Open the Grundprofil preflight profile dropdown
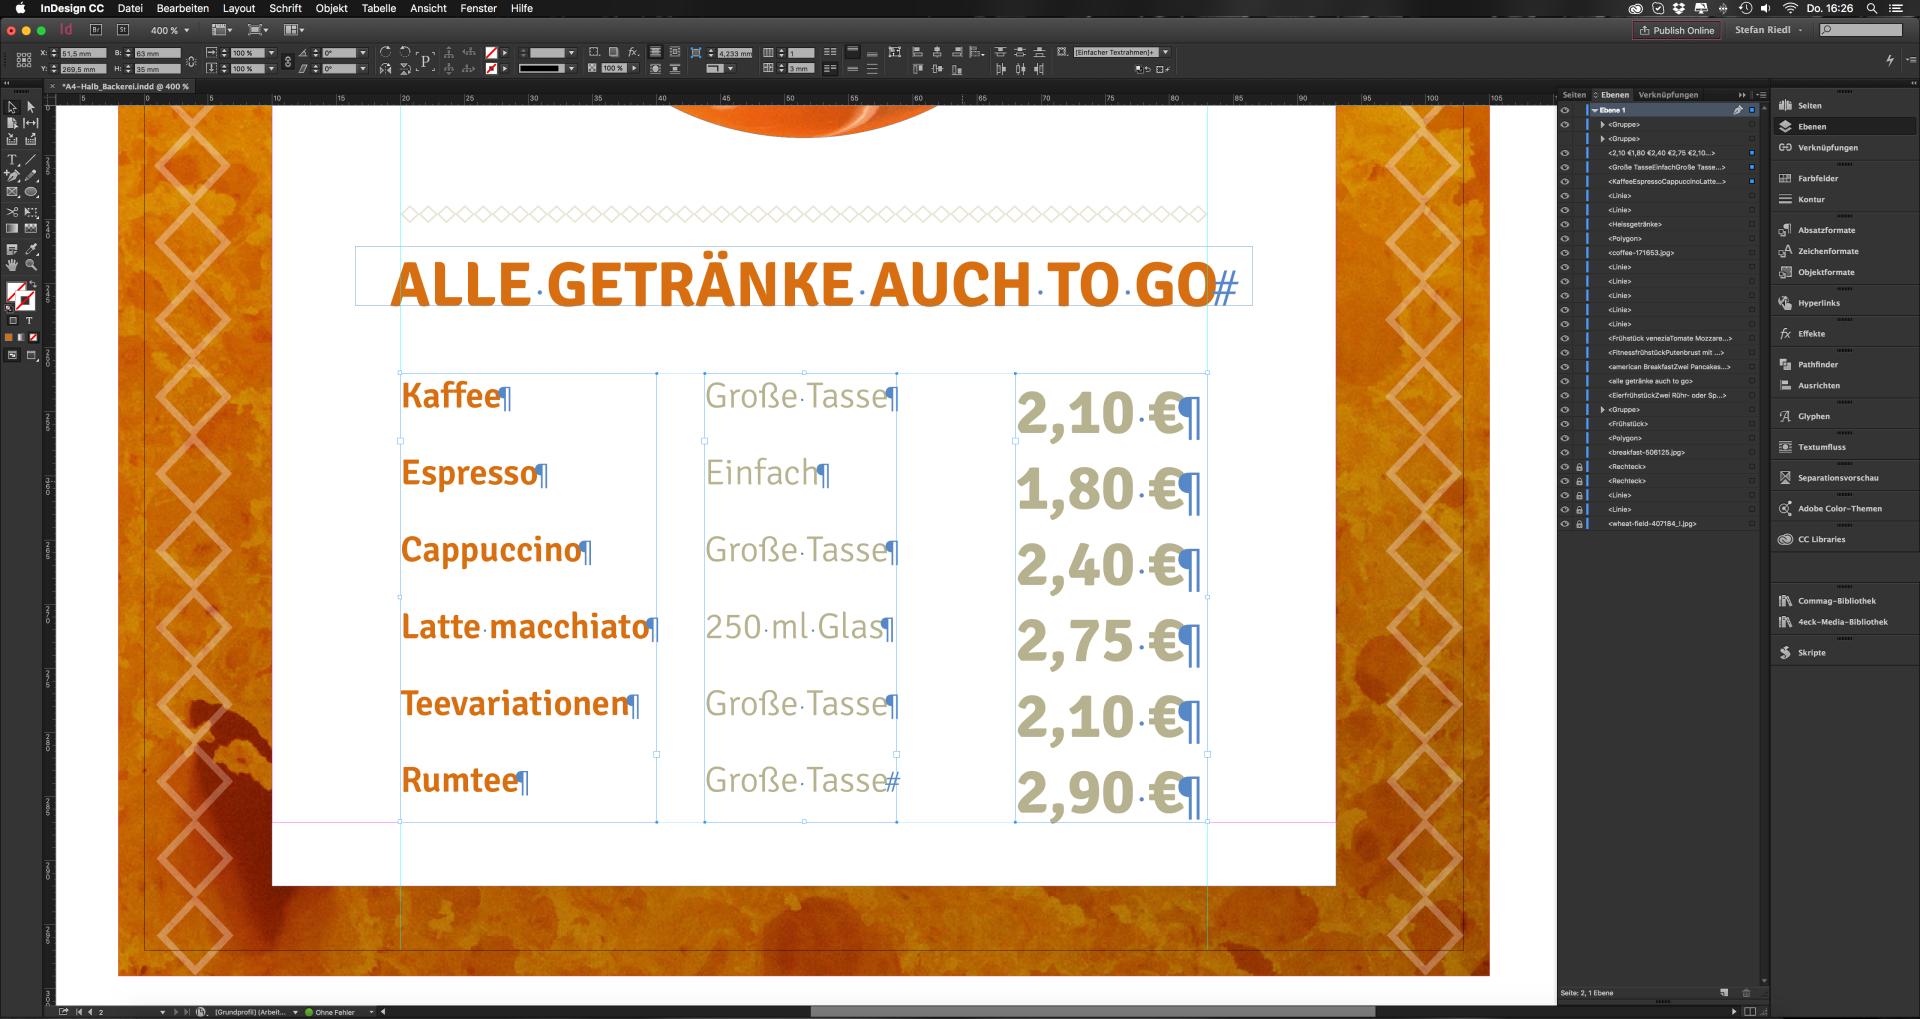The height and width of the screenshot is (1019, 1920). [x=295, y=1012]
